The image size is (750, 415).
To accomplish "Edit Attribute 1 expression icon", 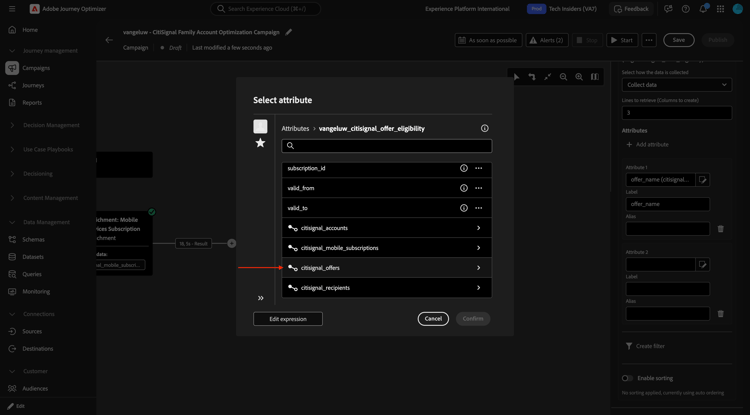I will pyautogui.click(x=702, y=180).
